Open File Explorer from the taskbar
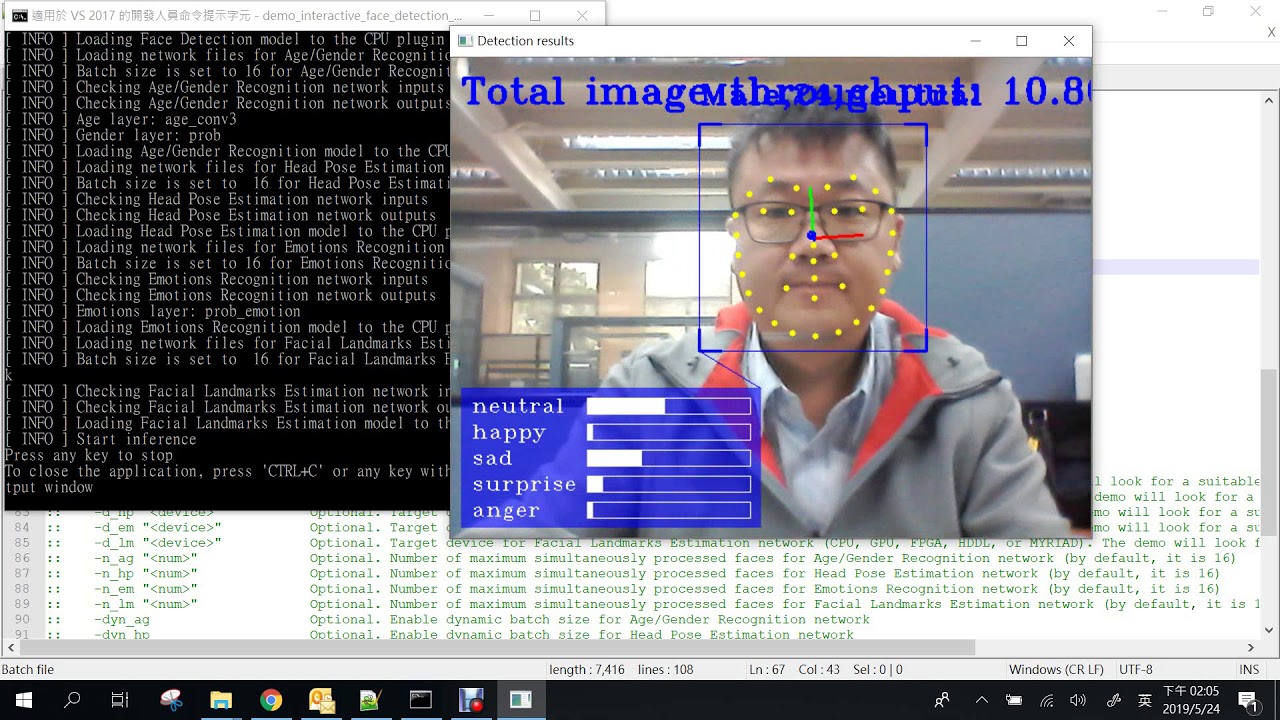The width and height of the screenshot is (1280, 720). click(x=221, y=700)
